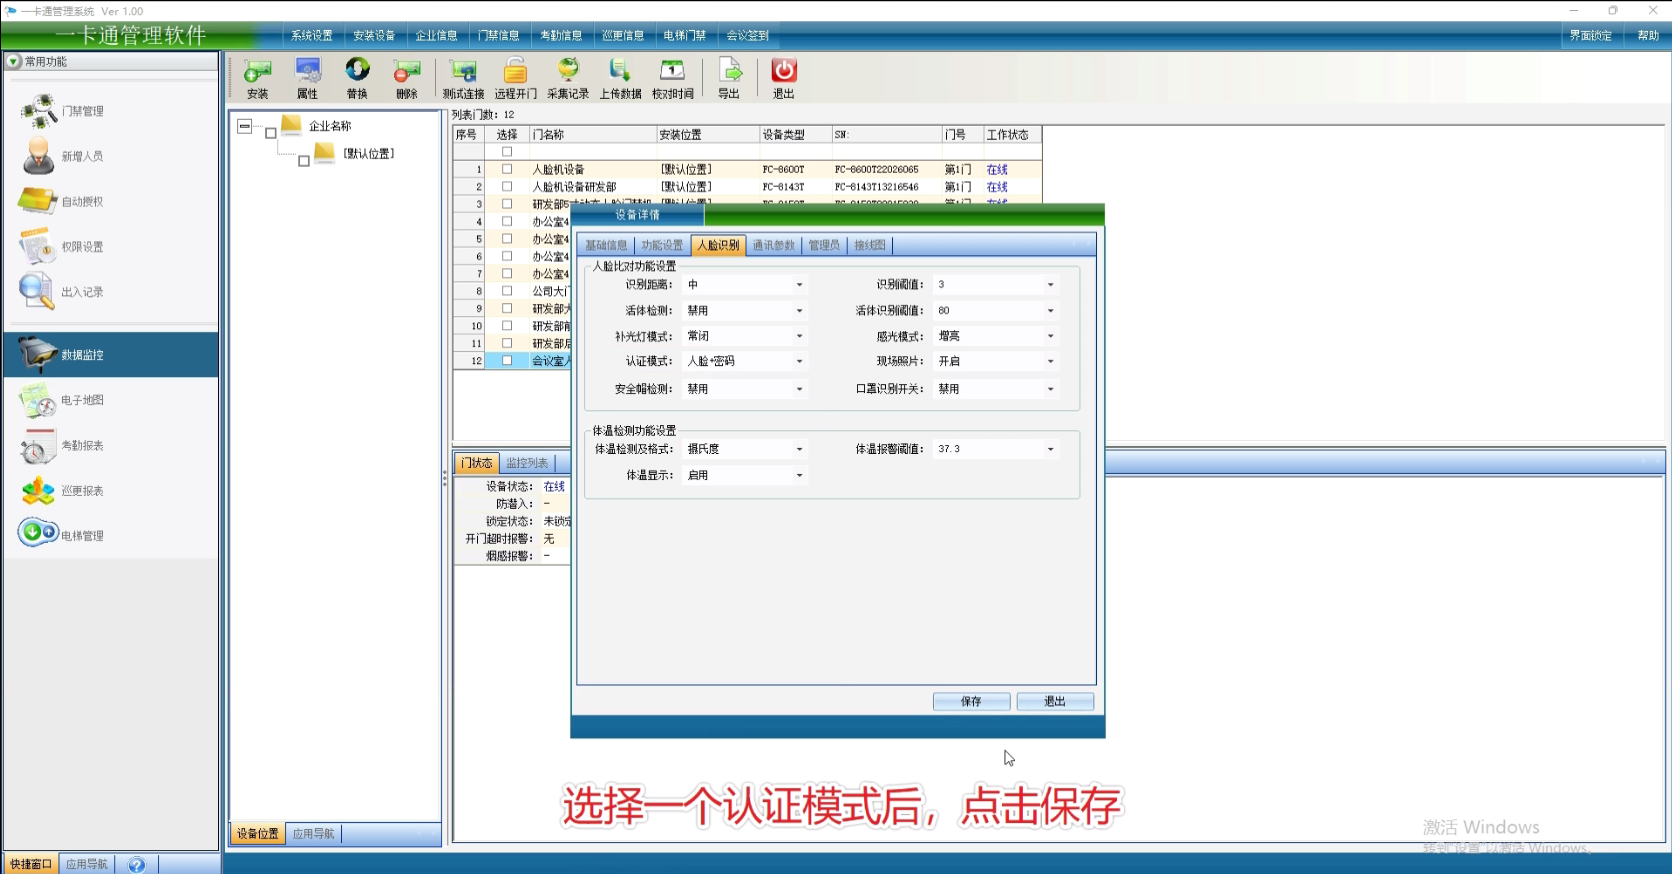Open the 口罩识别开关 dropdown

pyautogui.click(x=1050, y=389)
